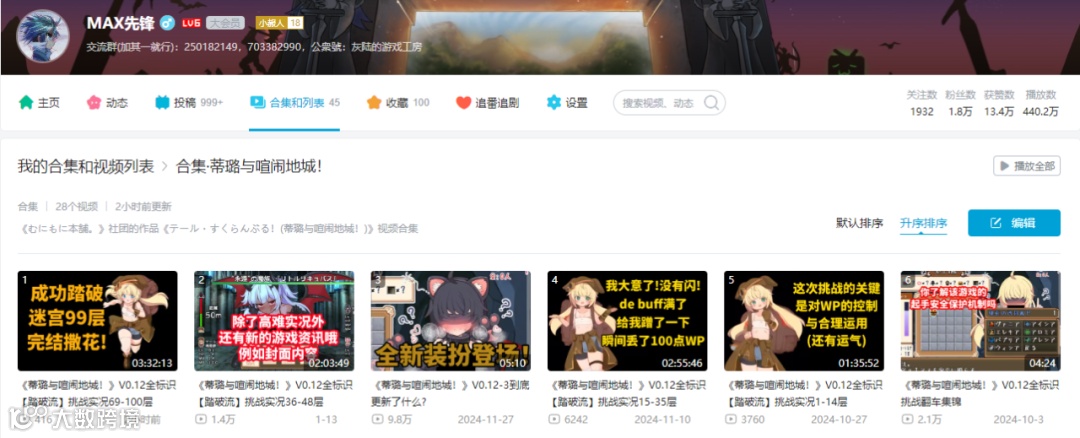Click 粉丝数 1.8万 stat
The height and width of the screenshot is (438, 1080).
pos(960,103)
